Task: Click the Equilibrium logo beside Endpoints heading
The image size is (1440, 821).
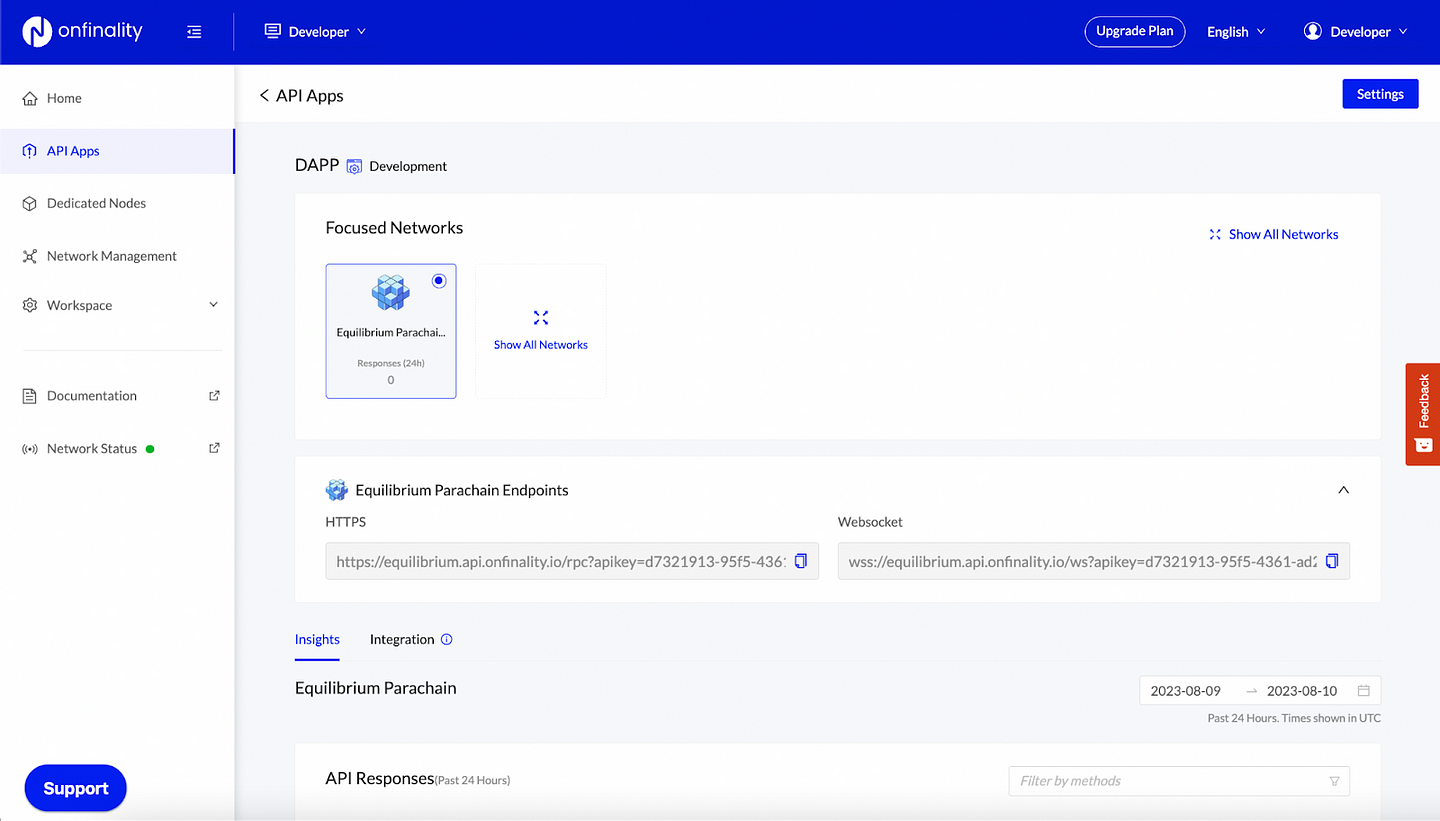Action: pos(337,490)
